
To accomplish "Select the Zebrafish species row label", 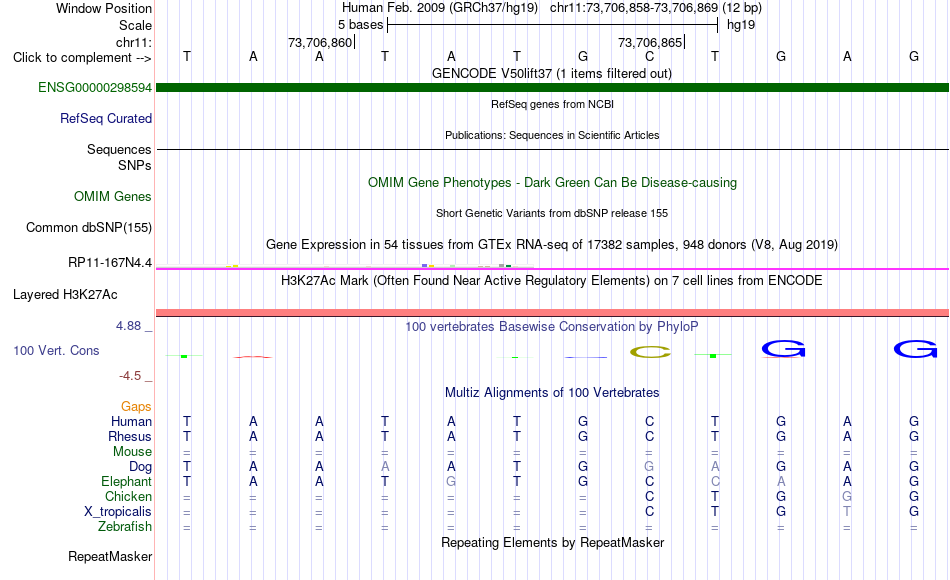I will point(125,526).
